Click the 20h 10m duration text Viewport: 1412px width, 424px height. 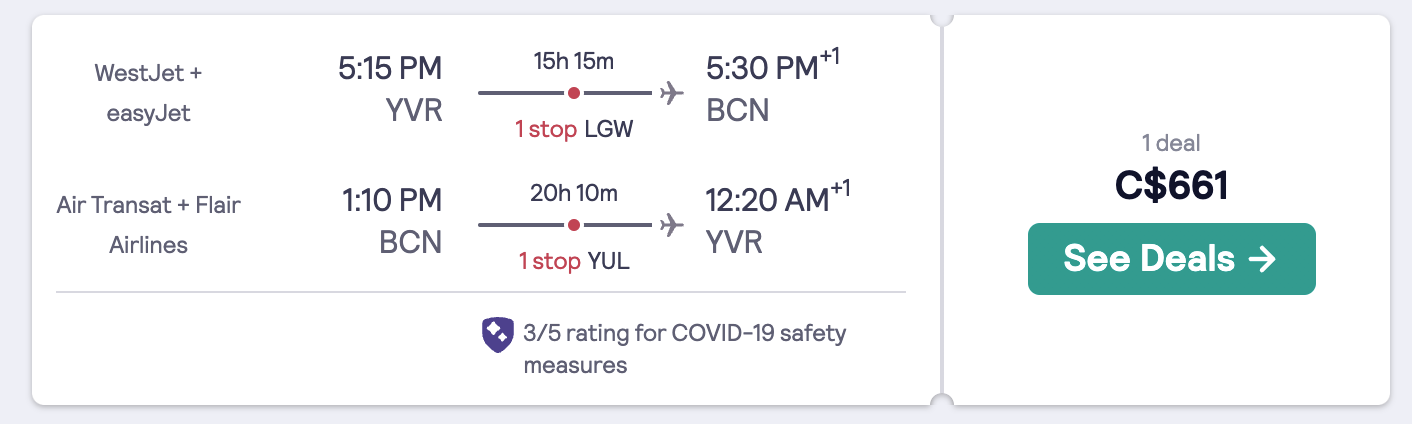(574, 193)
